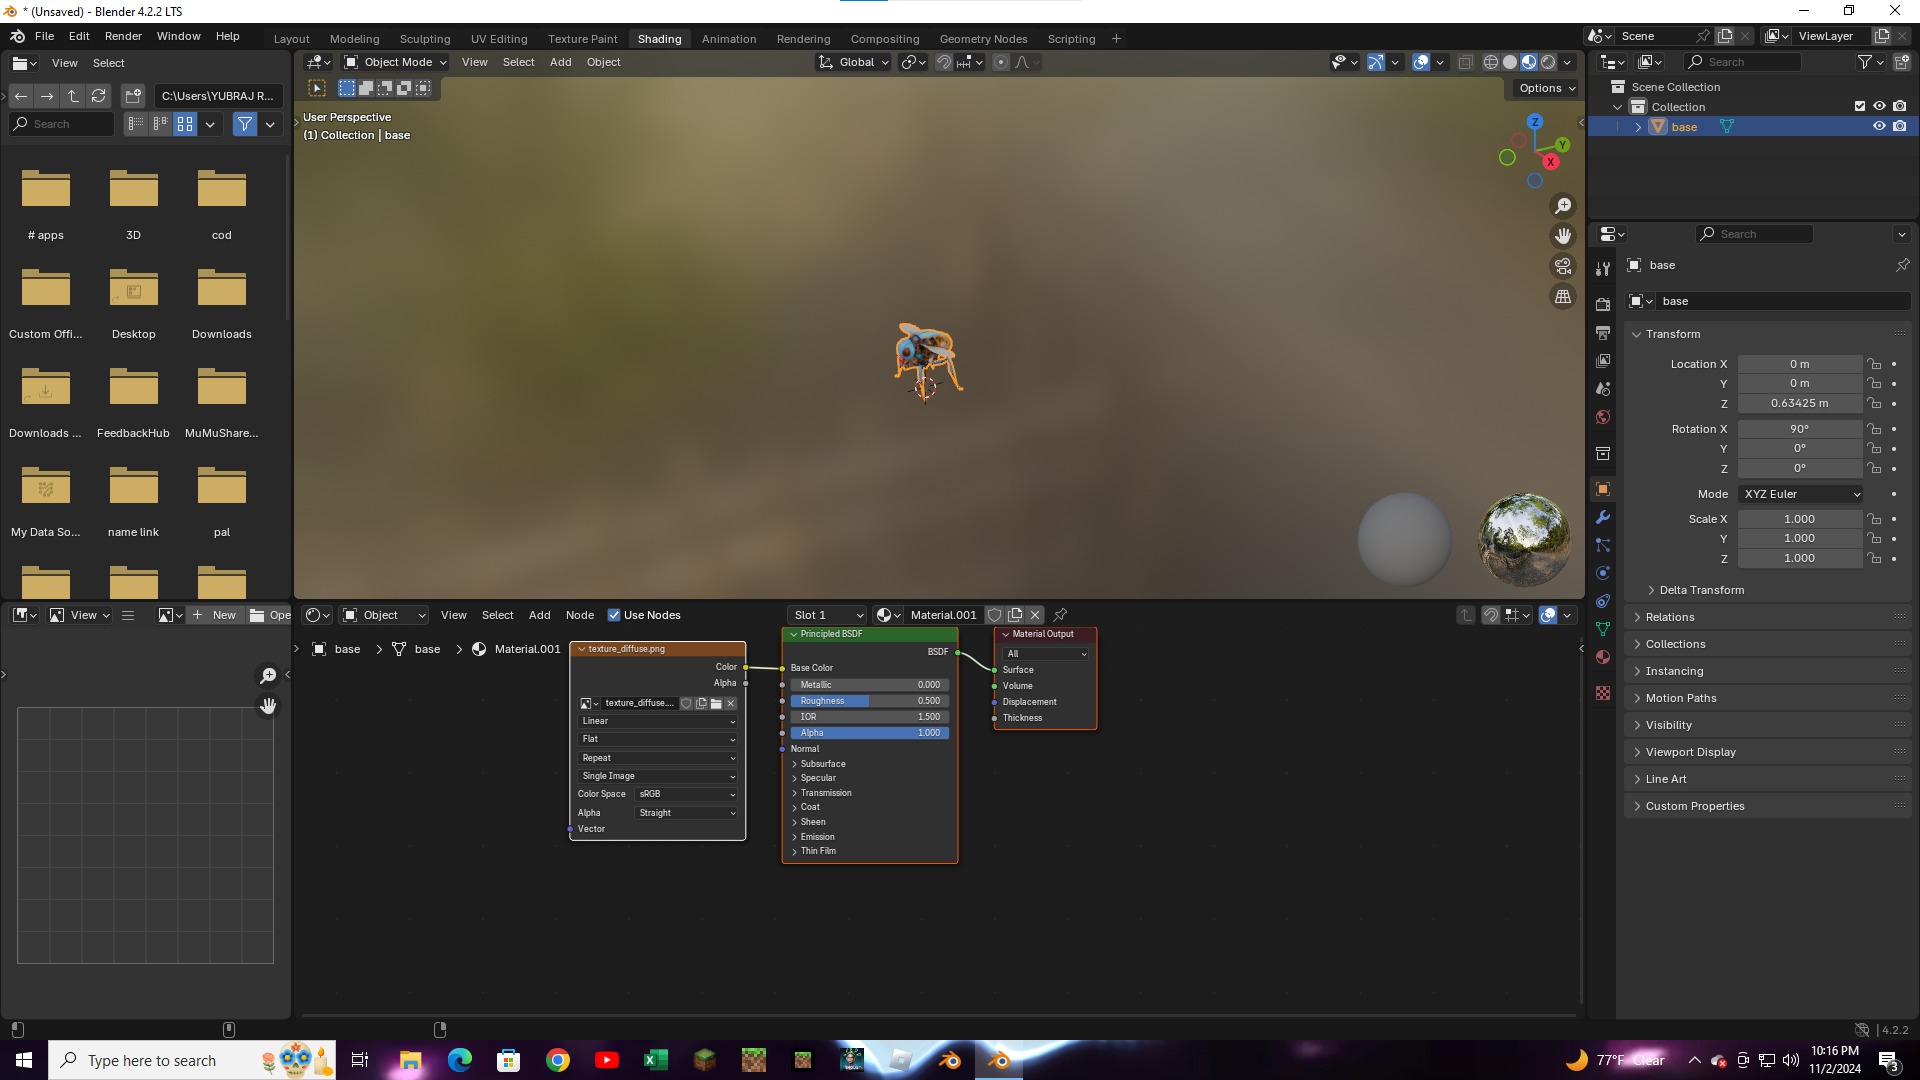This screenshot has width=1920, height=1080.
Task: Toggle Collection exclude checkbox in outliner
Action: click(x=1859, y=106)
